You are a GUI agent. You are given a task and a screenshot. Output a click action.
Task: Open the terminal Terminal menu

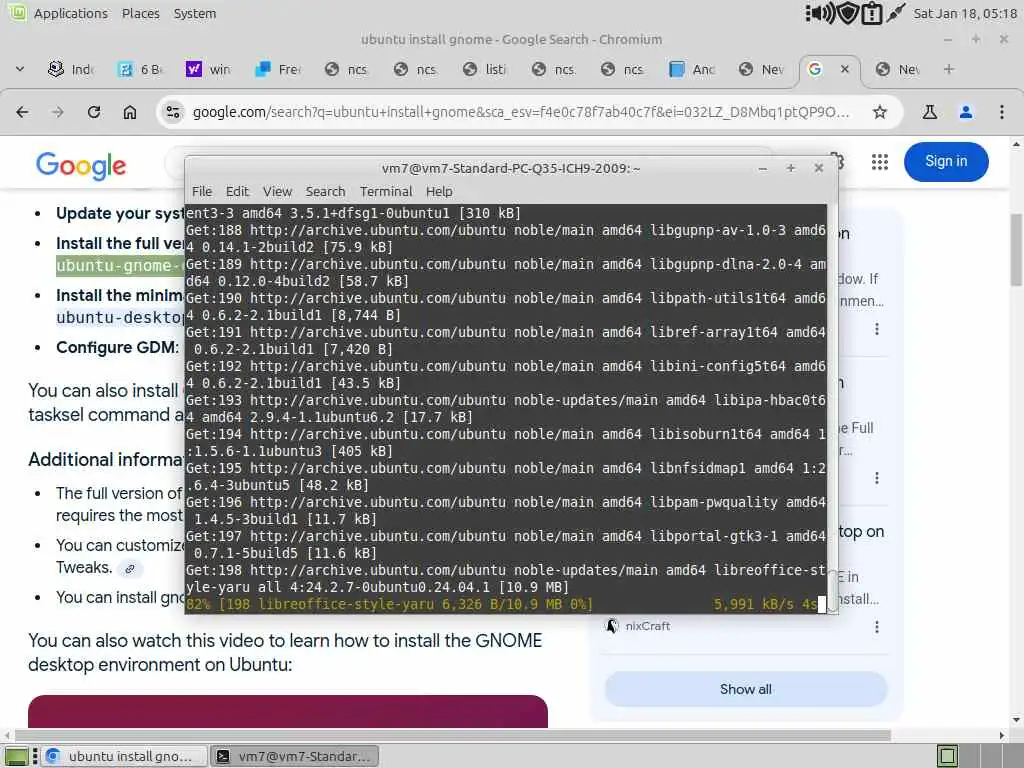[386, 191]
